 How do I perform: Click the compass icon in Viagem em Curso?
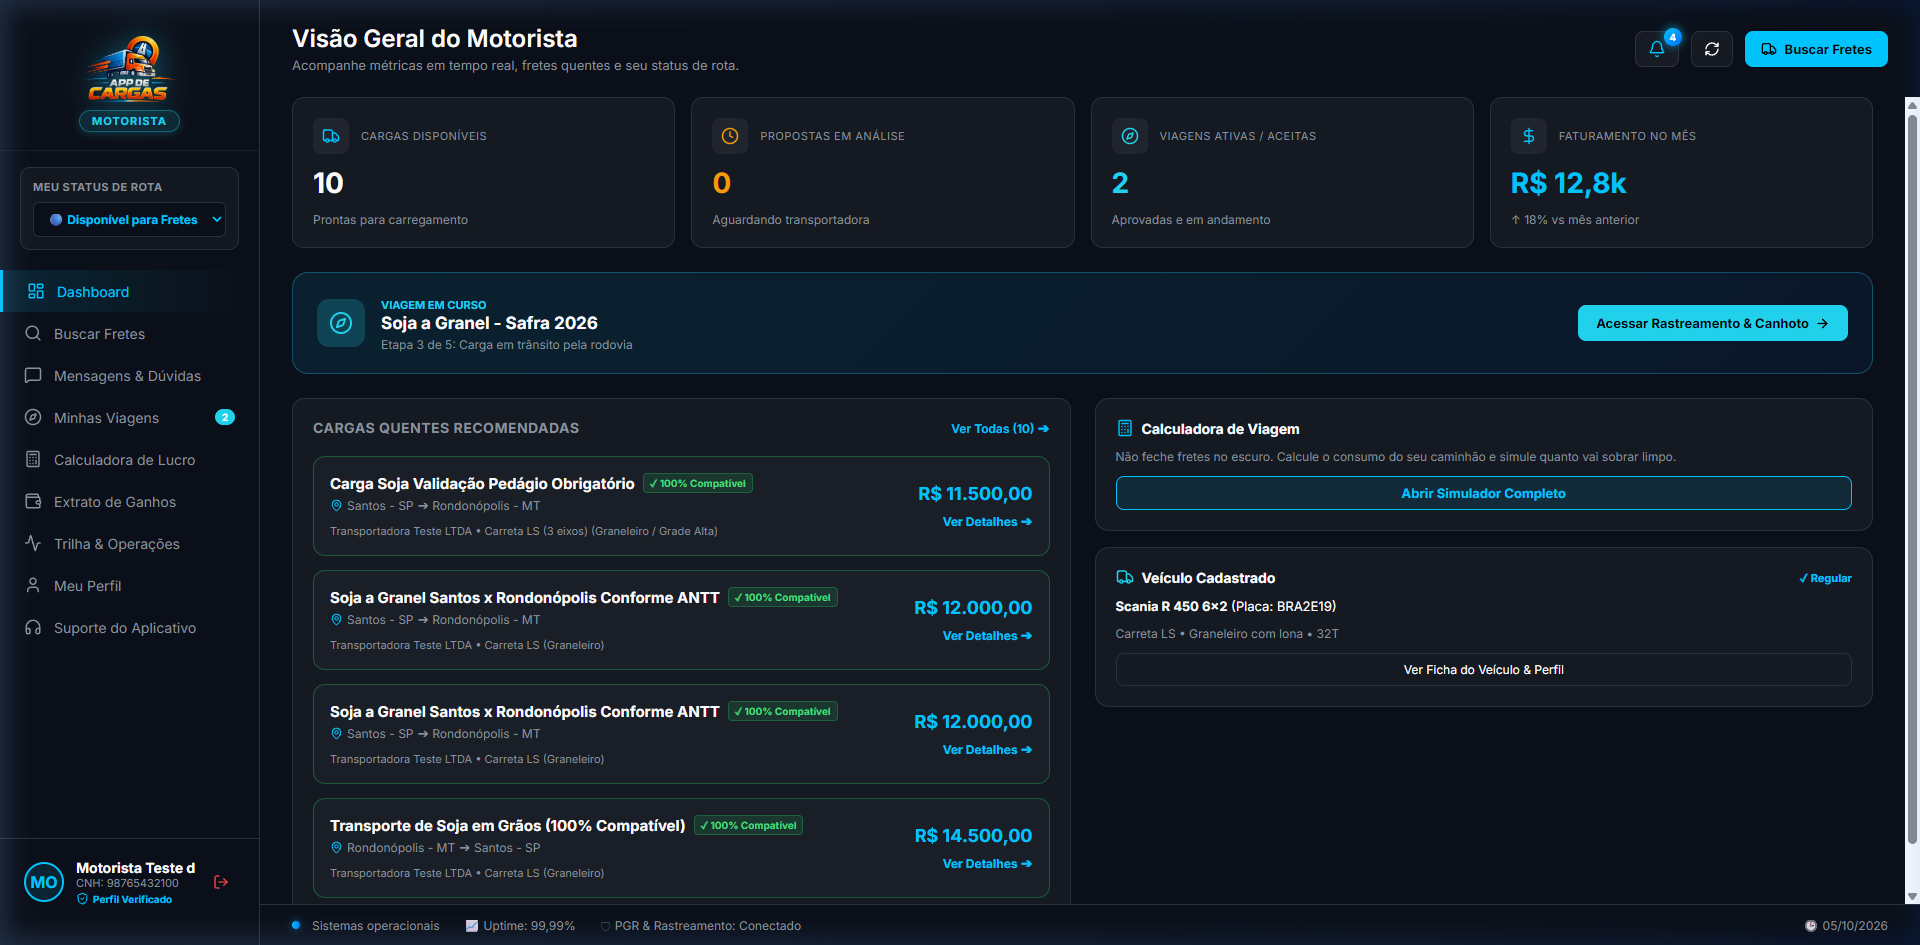[341, 323]
